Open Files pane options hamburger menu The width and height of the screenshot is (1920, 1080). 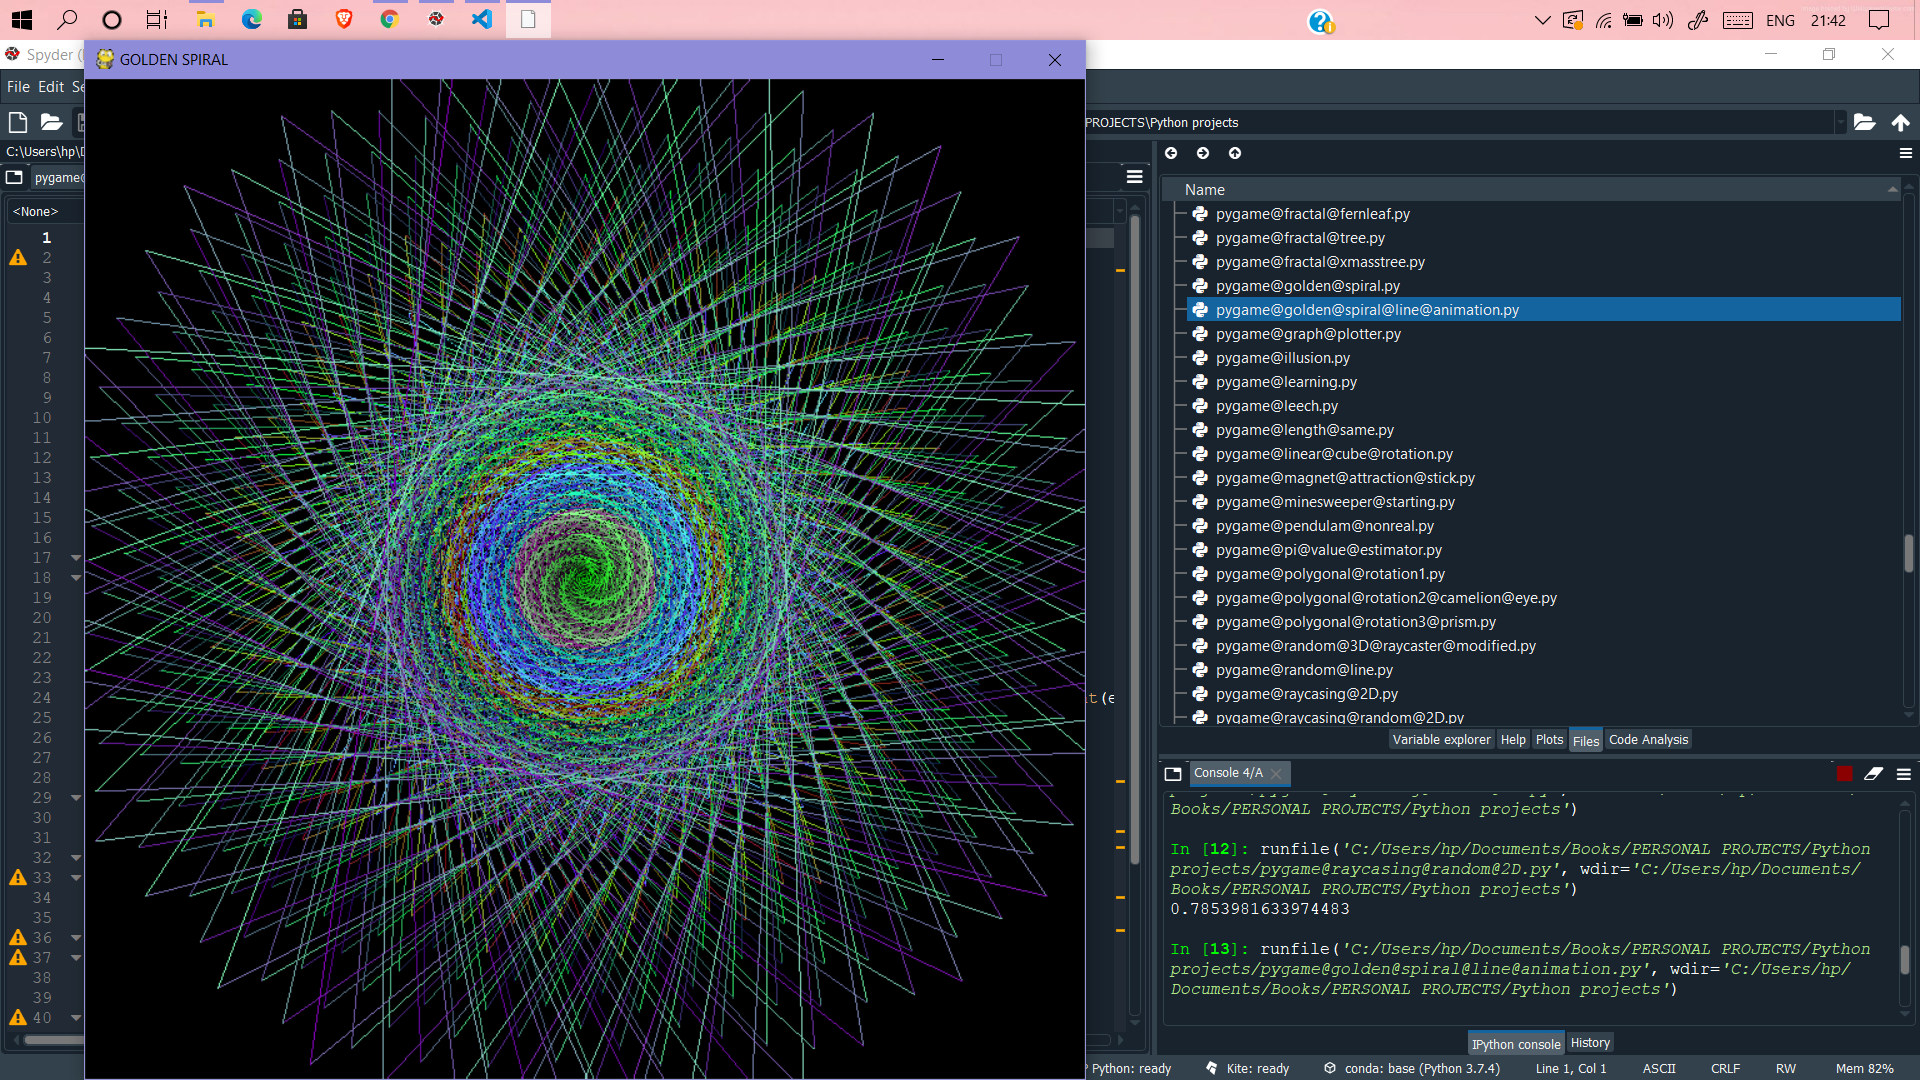click(x=1905, y=153)
